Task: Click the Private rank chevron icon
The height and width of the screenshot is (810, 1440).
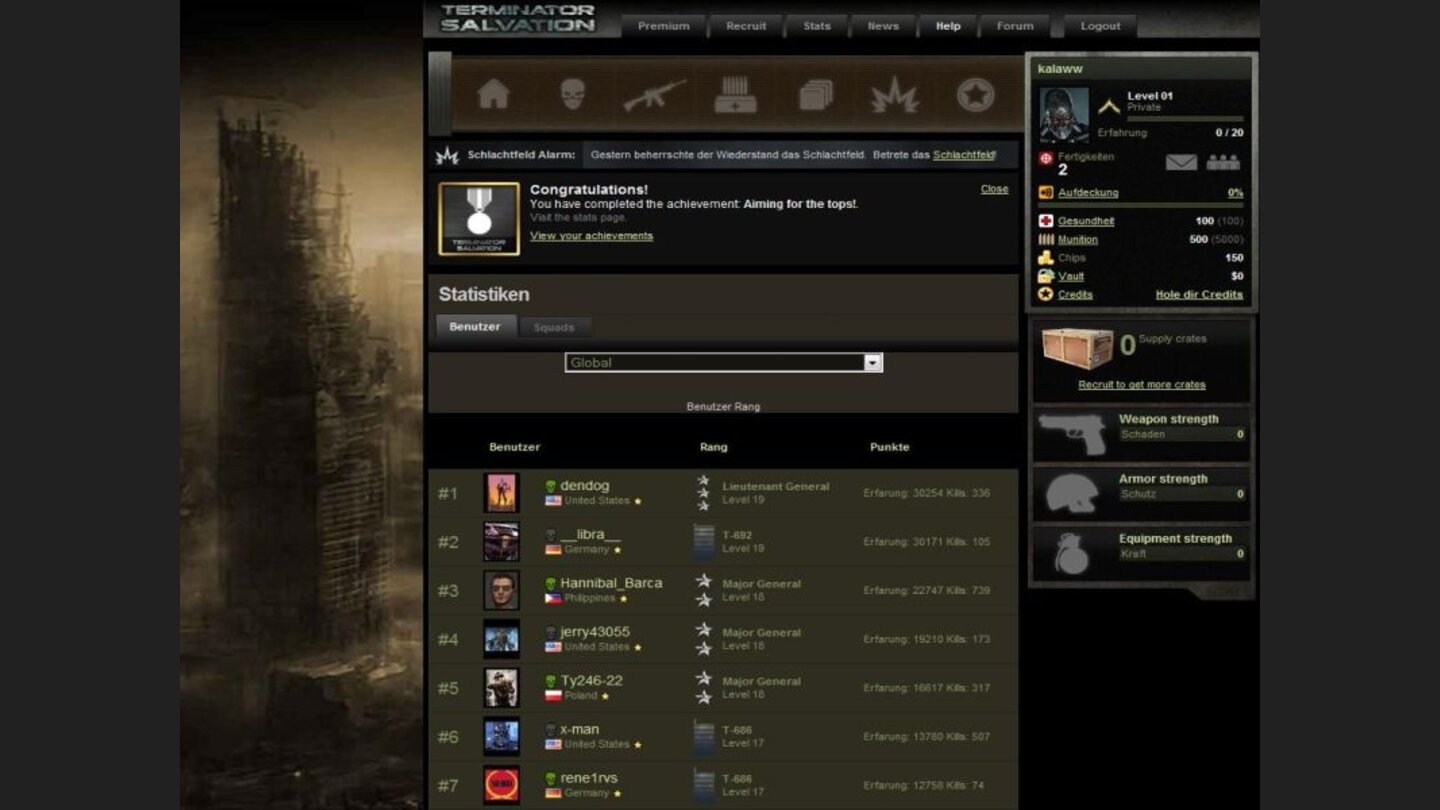Action: [1109, 105]
